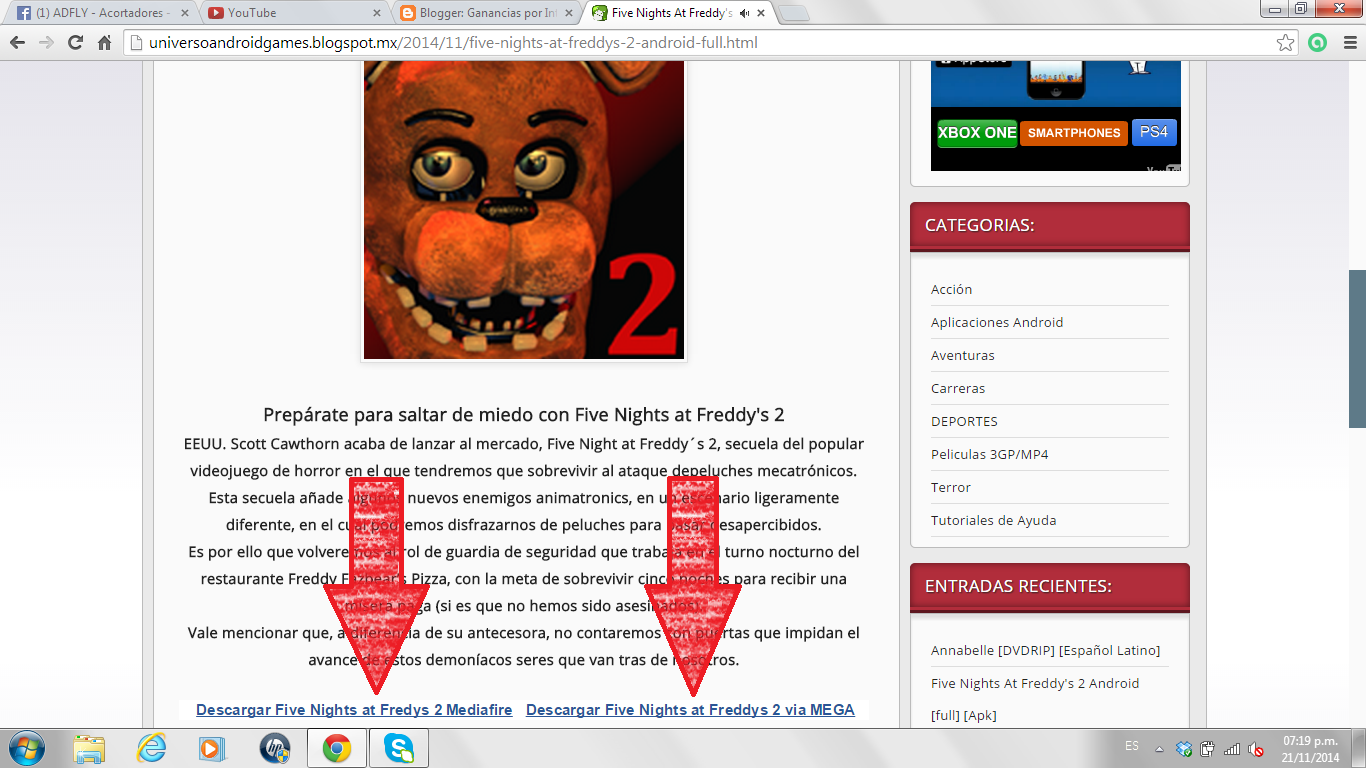The width and height of the screenshot is (1366, 768).
Task: Click the heading Prepárate para saltar de miedo
Action: point(524,414)
